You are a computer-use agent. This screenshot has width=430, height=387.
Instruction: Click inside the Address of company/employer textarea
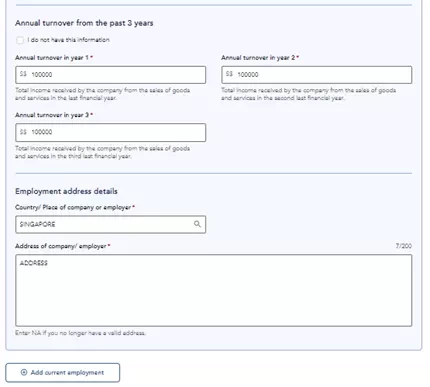pyautogui.click(x=214, y=290)
